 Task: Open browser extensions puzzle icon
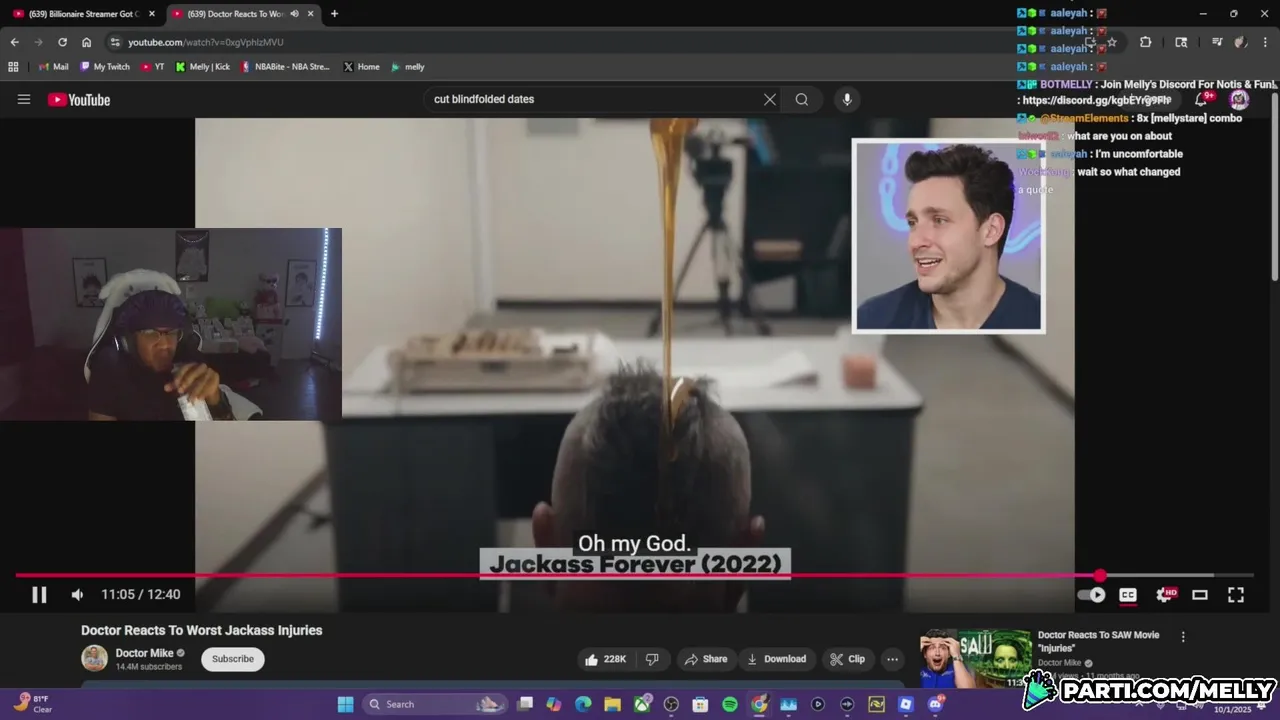pos(1145,42)
